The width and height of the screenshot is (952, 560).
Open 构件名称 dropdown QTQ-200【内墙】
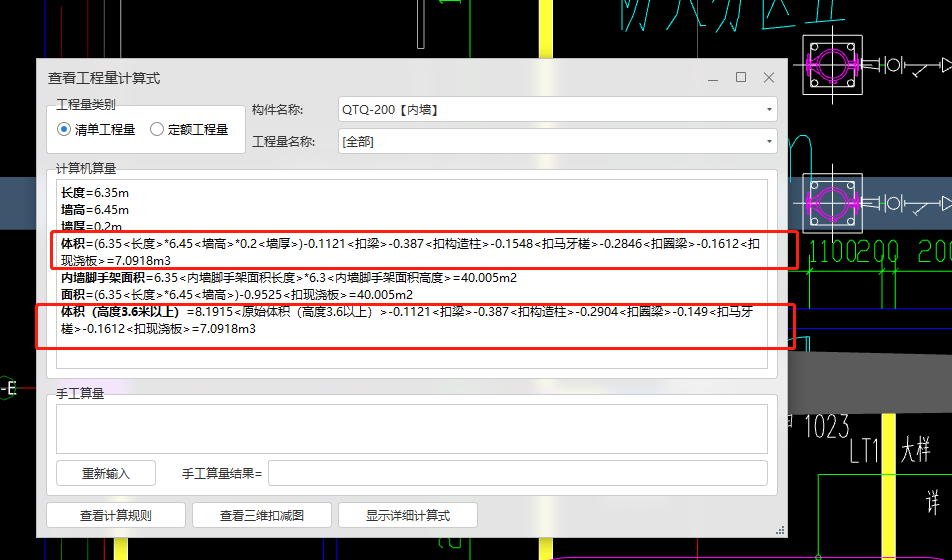coord(557,109)
